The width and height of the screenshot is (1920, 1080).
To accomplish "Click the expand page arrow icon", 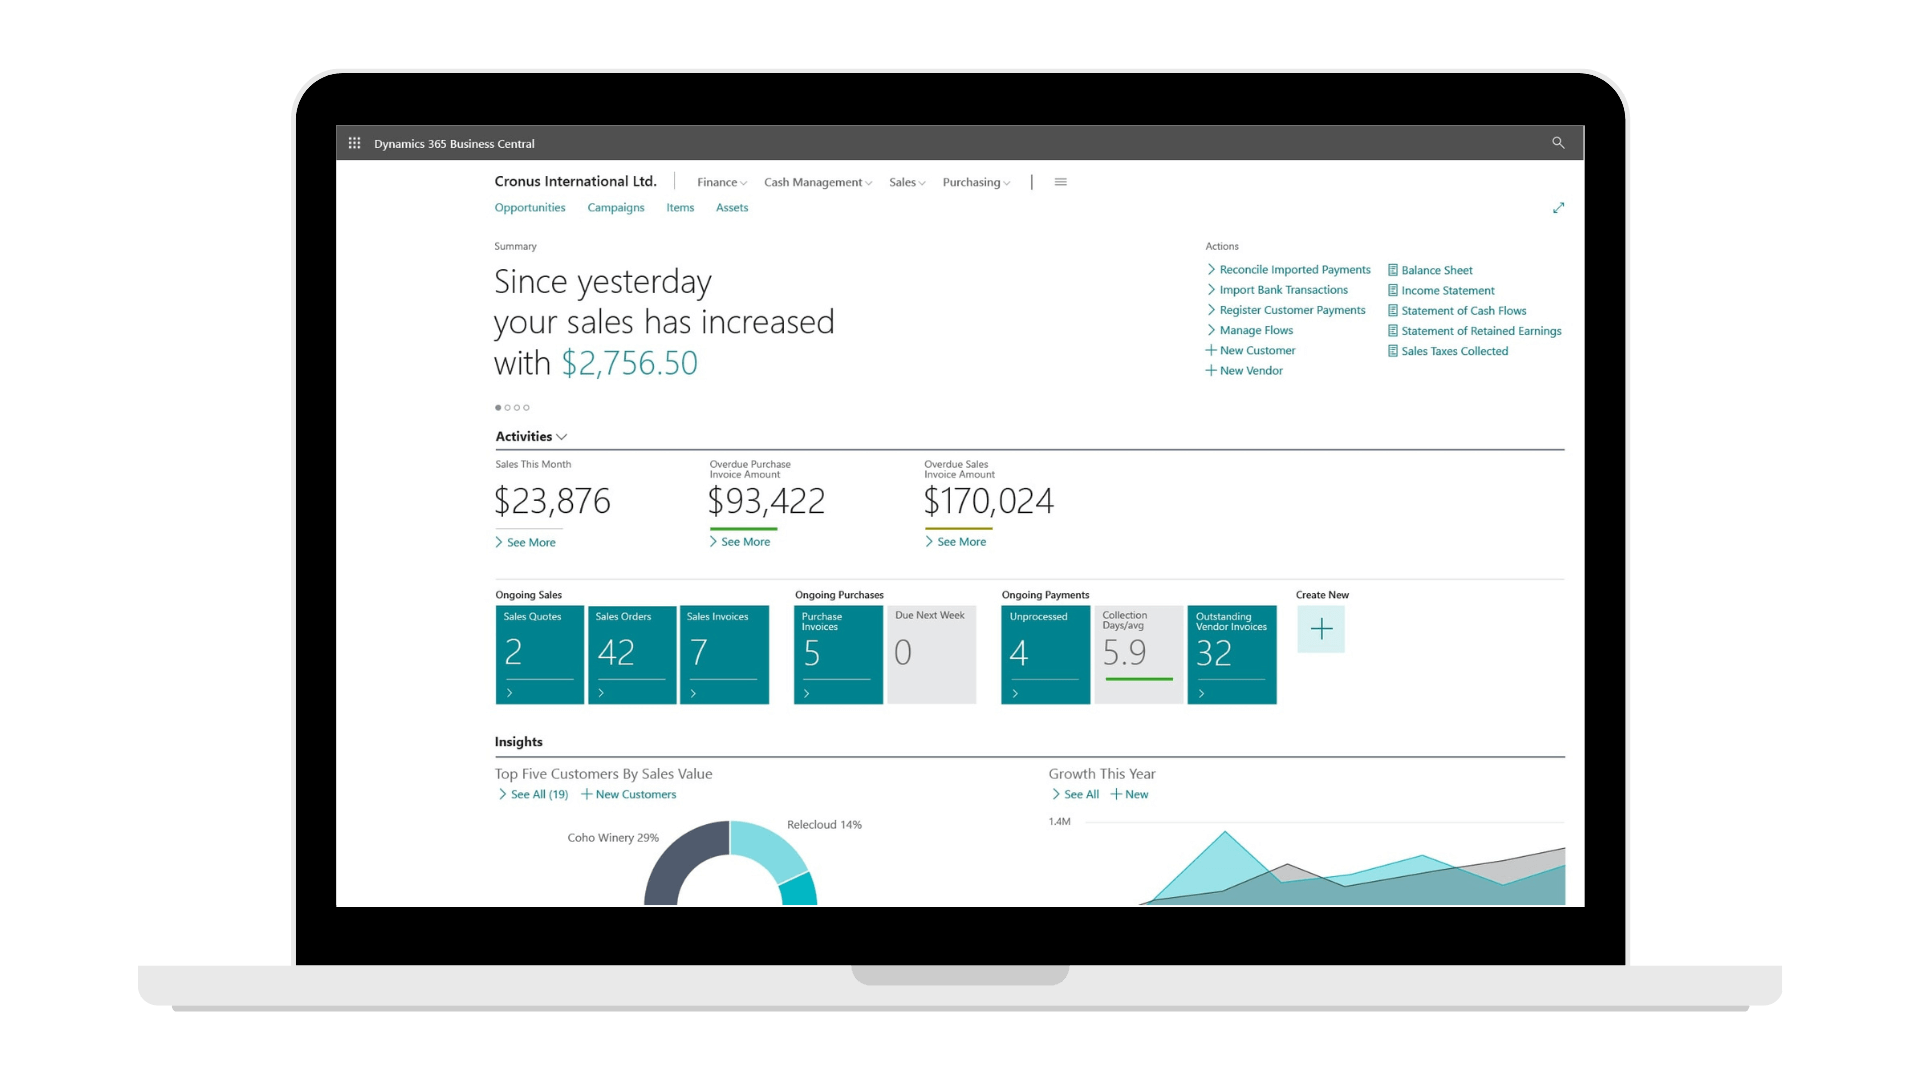I will coord(1558,208).
